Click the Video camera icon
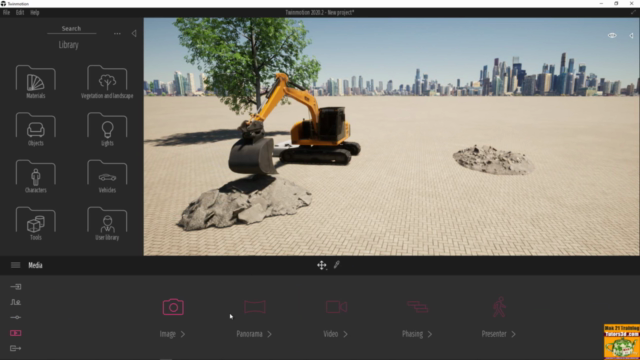The image size is (640, 360). pos(336,307)
